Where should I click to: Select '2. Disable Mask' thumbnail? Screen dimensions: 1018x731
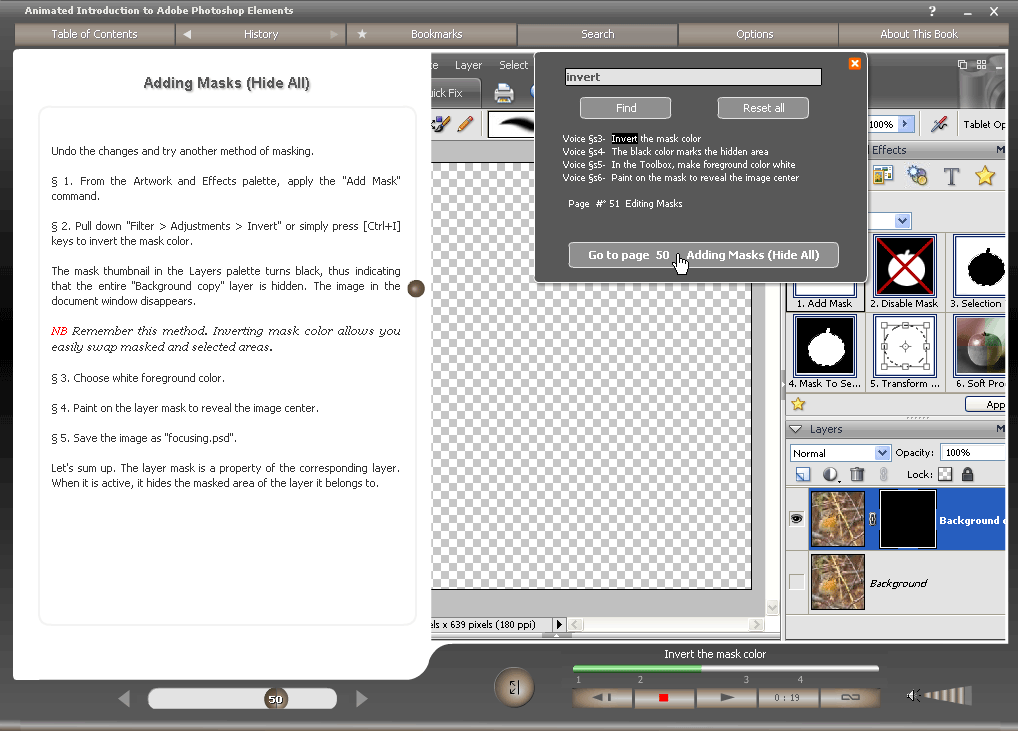pyautogui.click(x=904, y=267)
